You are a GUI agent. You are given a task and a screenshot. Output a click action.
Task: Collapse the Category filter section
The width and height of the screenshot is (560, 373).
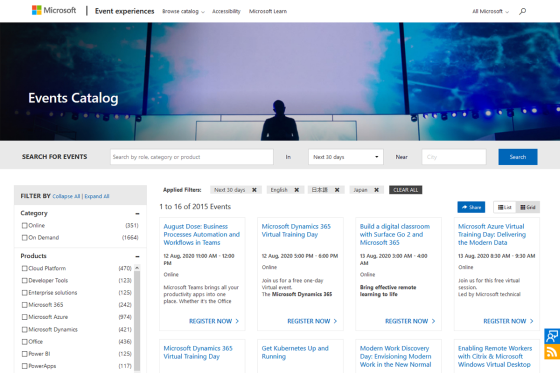click(138, 214)
